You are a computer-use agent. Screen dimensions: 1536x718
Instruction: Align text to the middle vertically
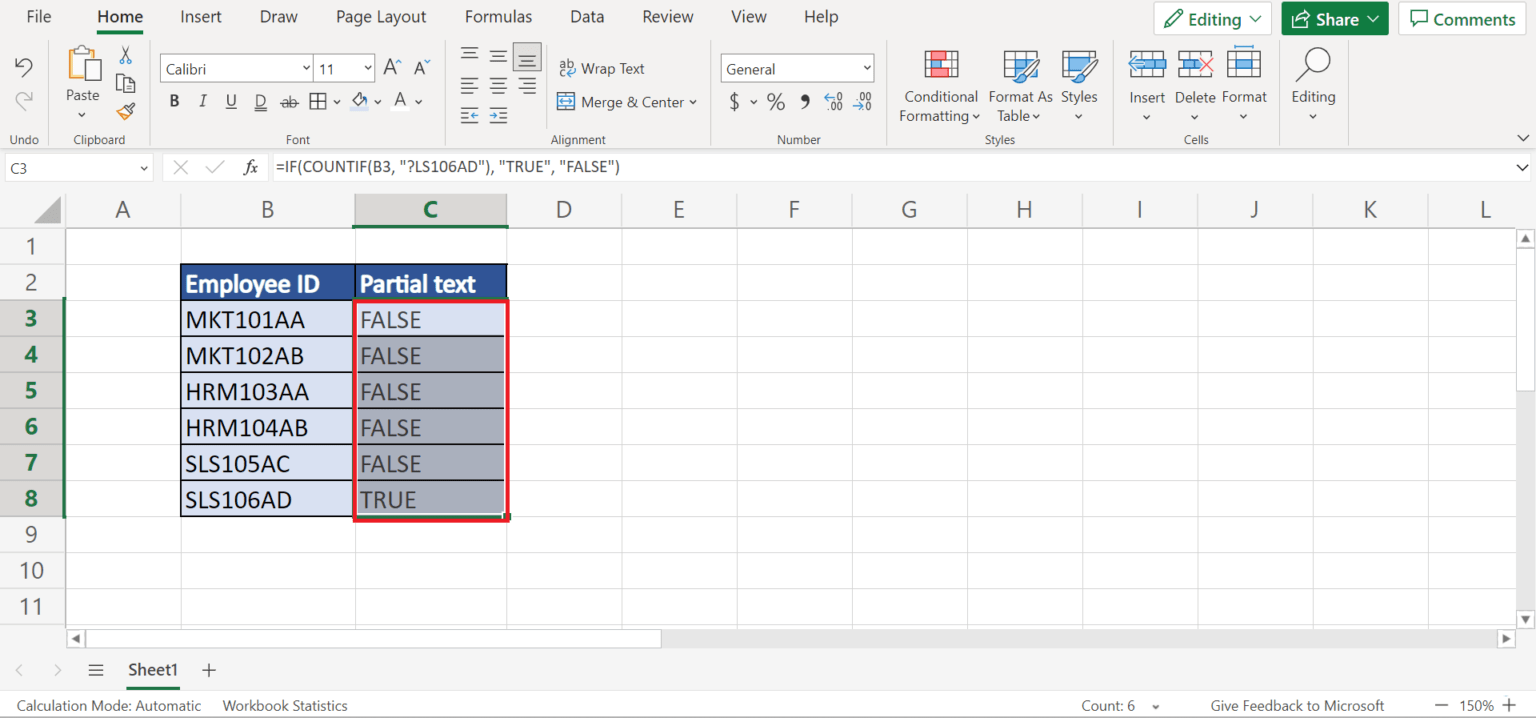click(498, 56)
